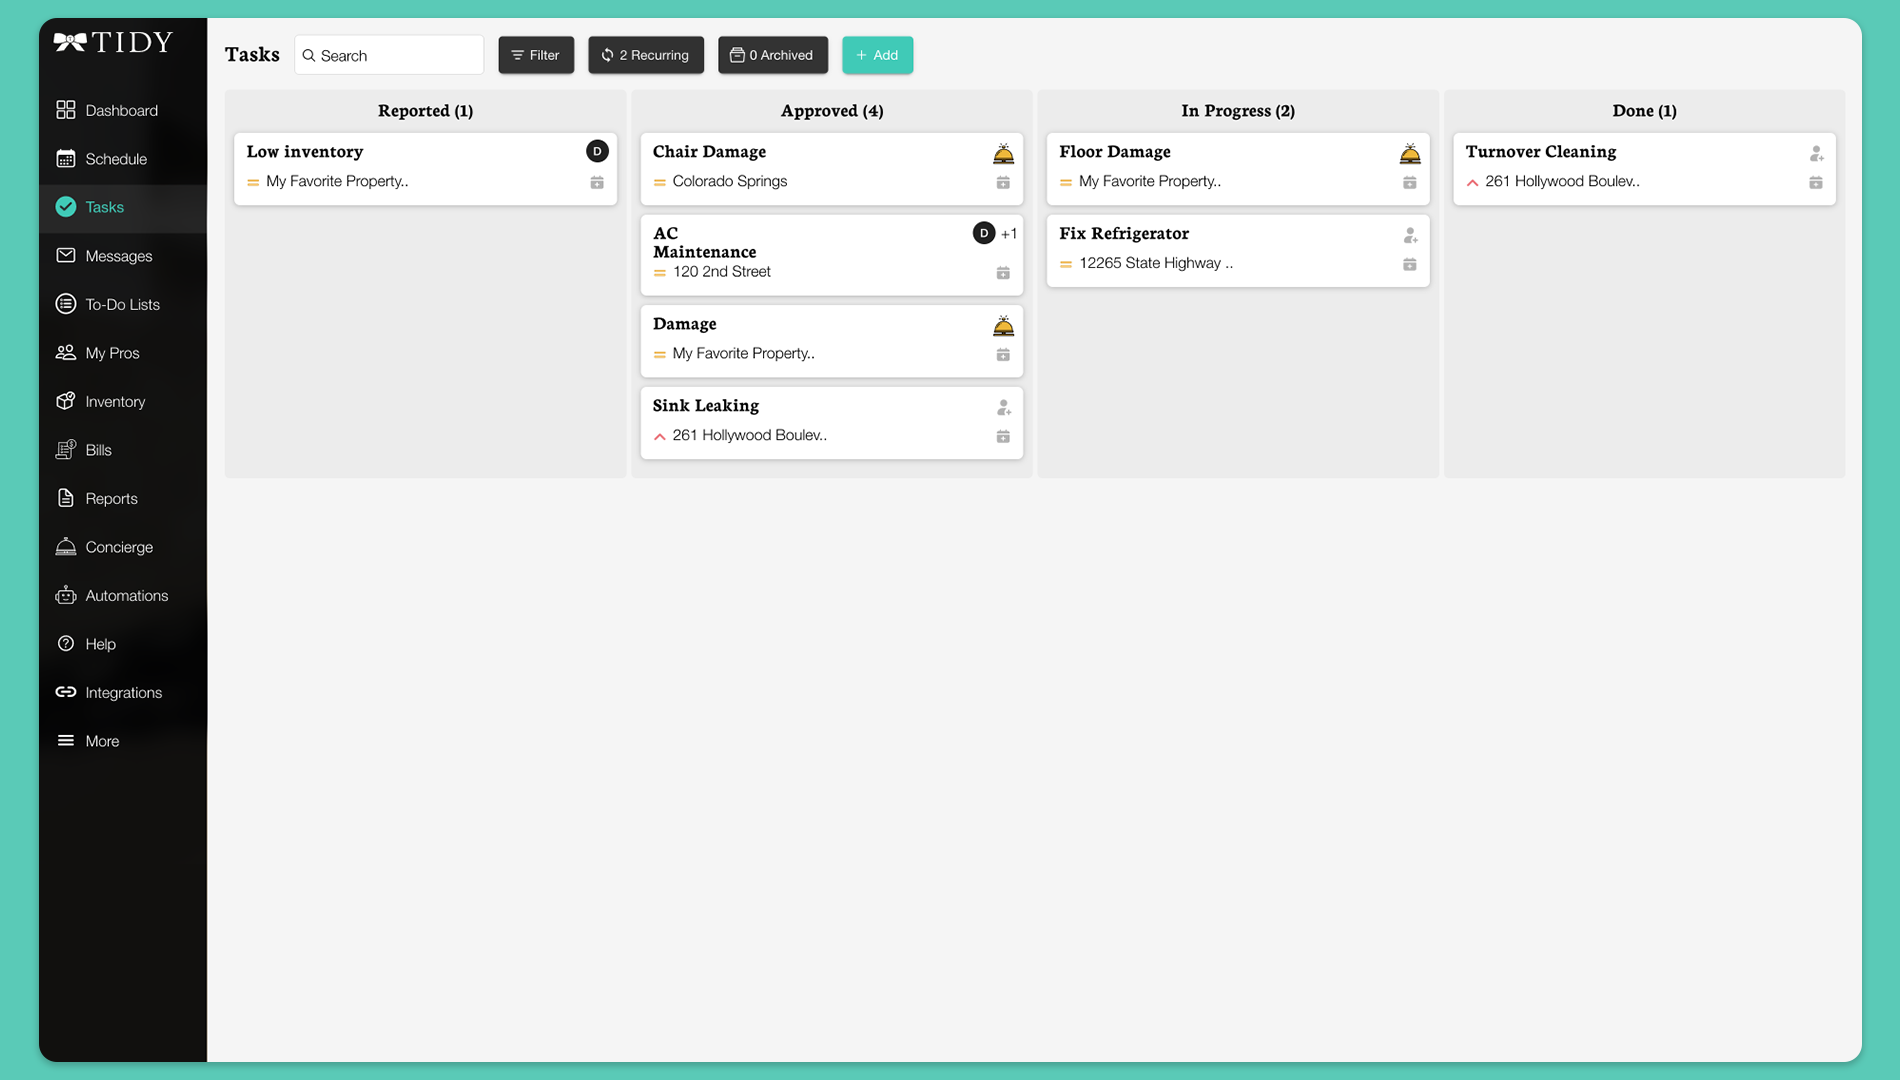Click the concierge bell on Chair Damage card
Viewport: 1900px width, 1080px height.
coord(1003,154)
